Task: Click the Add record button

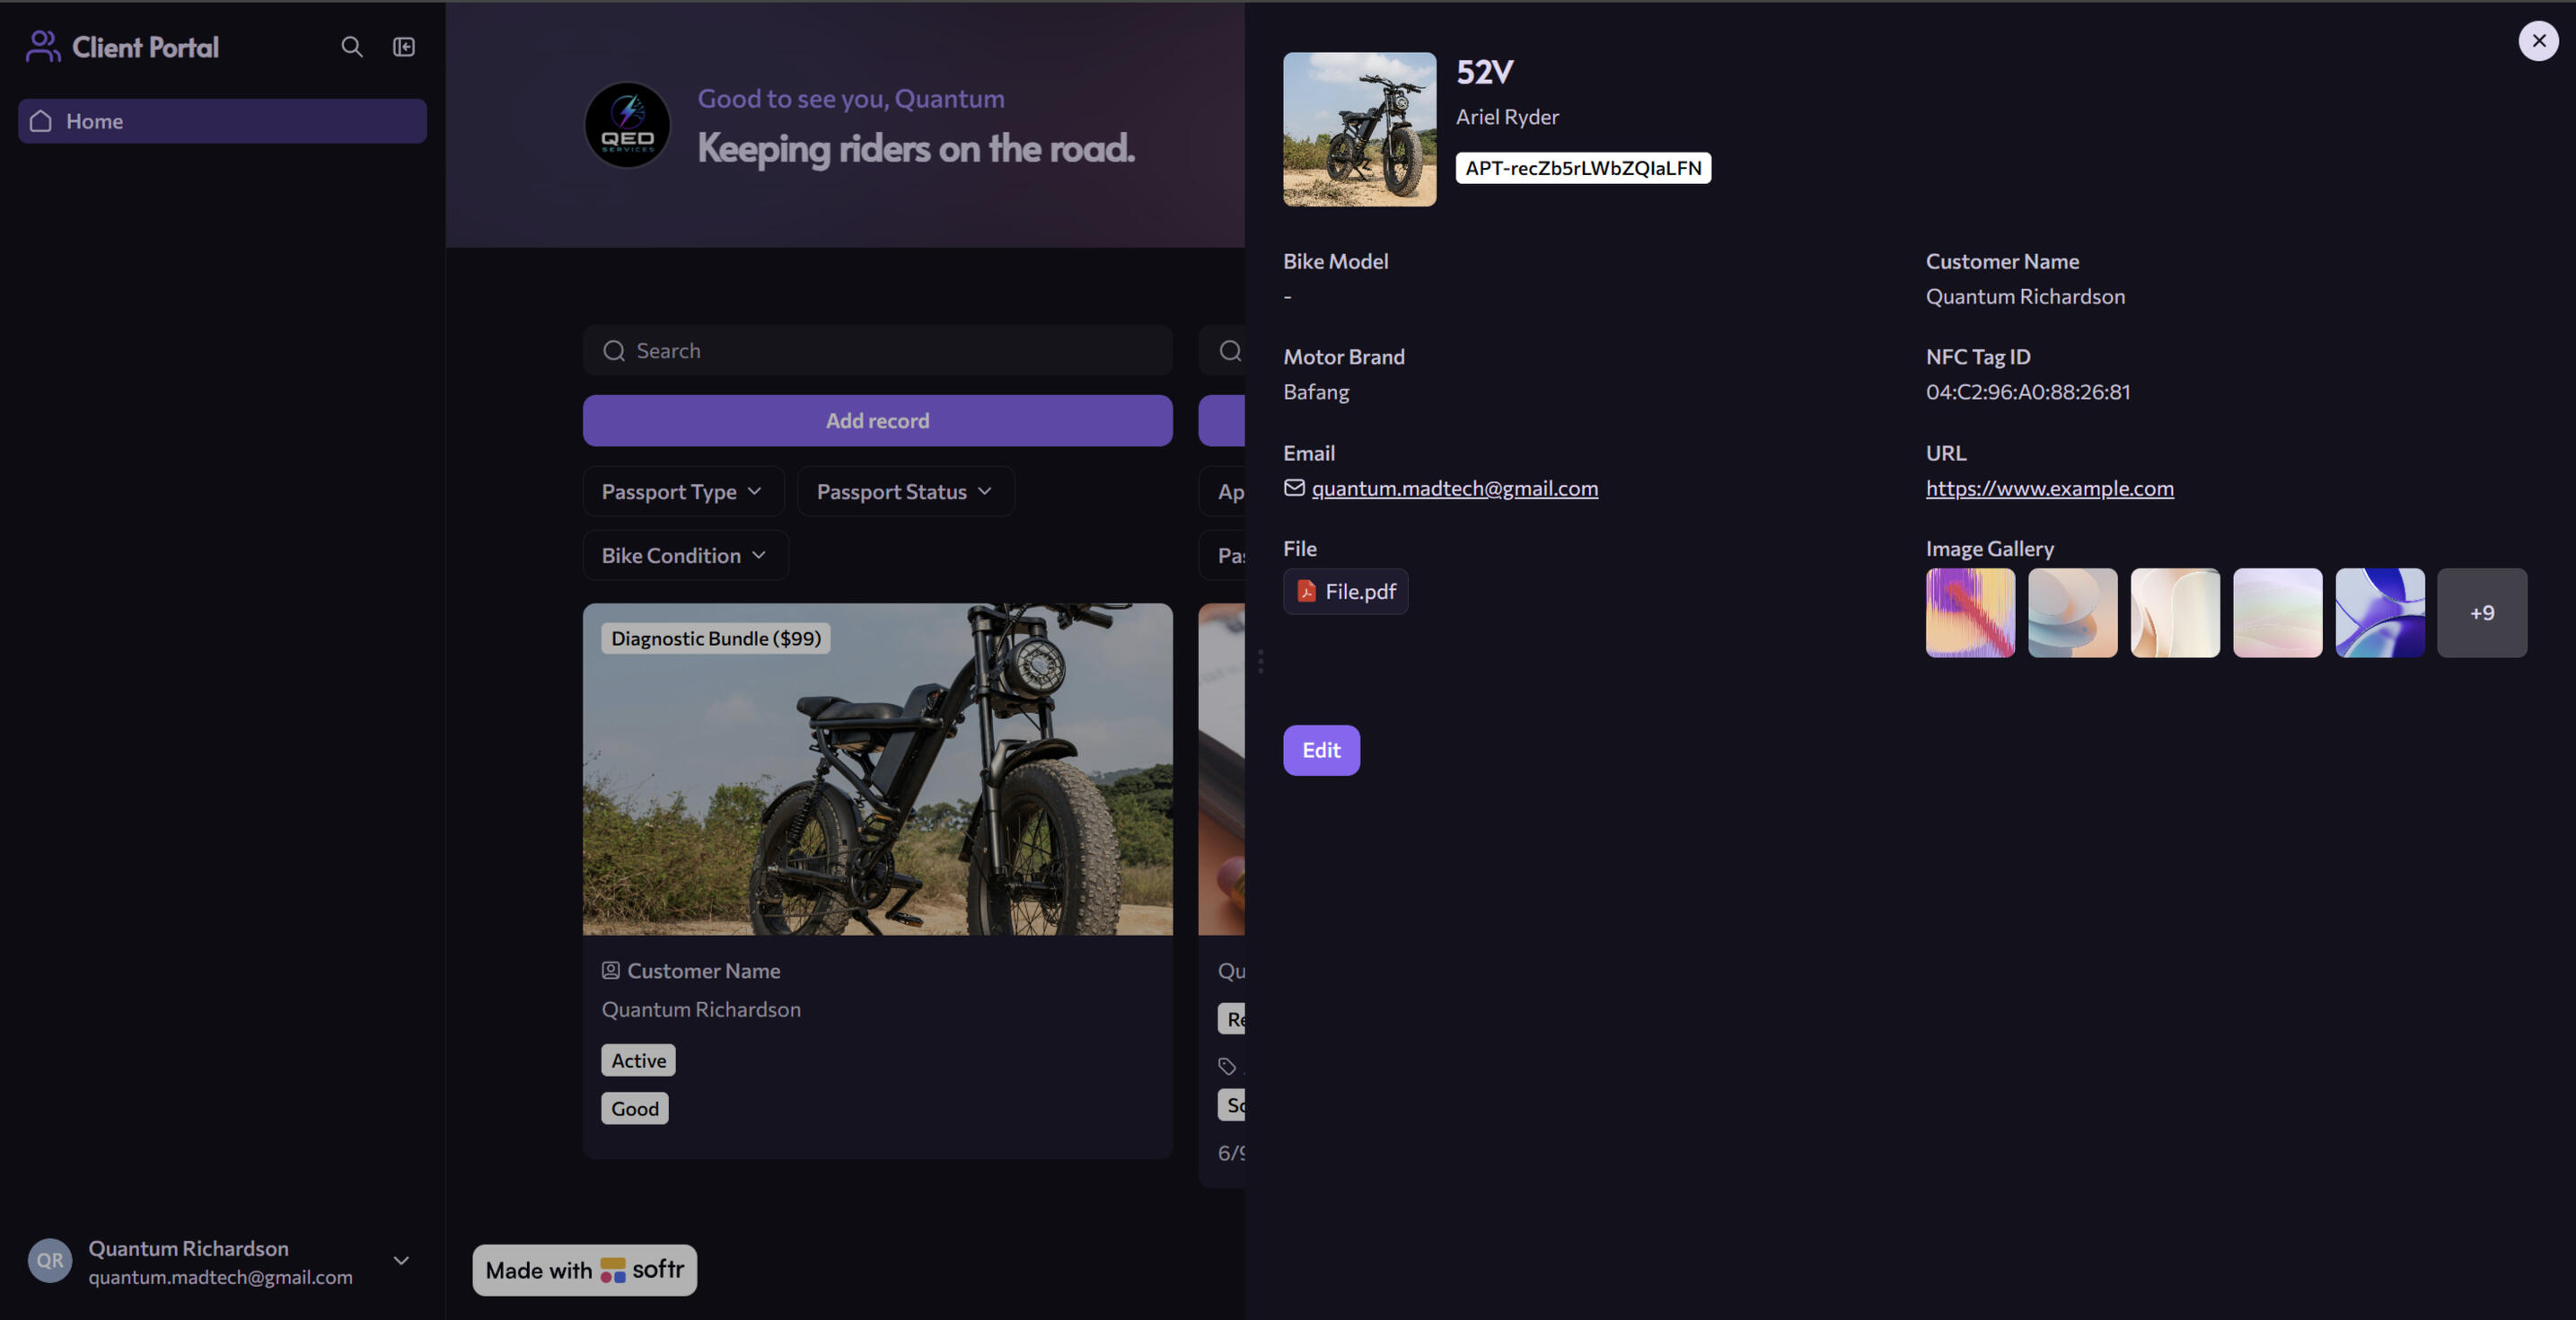Action: pos(877,421)
